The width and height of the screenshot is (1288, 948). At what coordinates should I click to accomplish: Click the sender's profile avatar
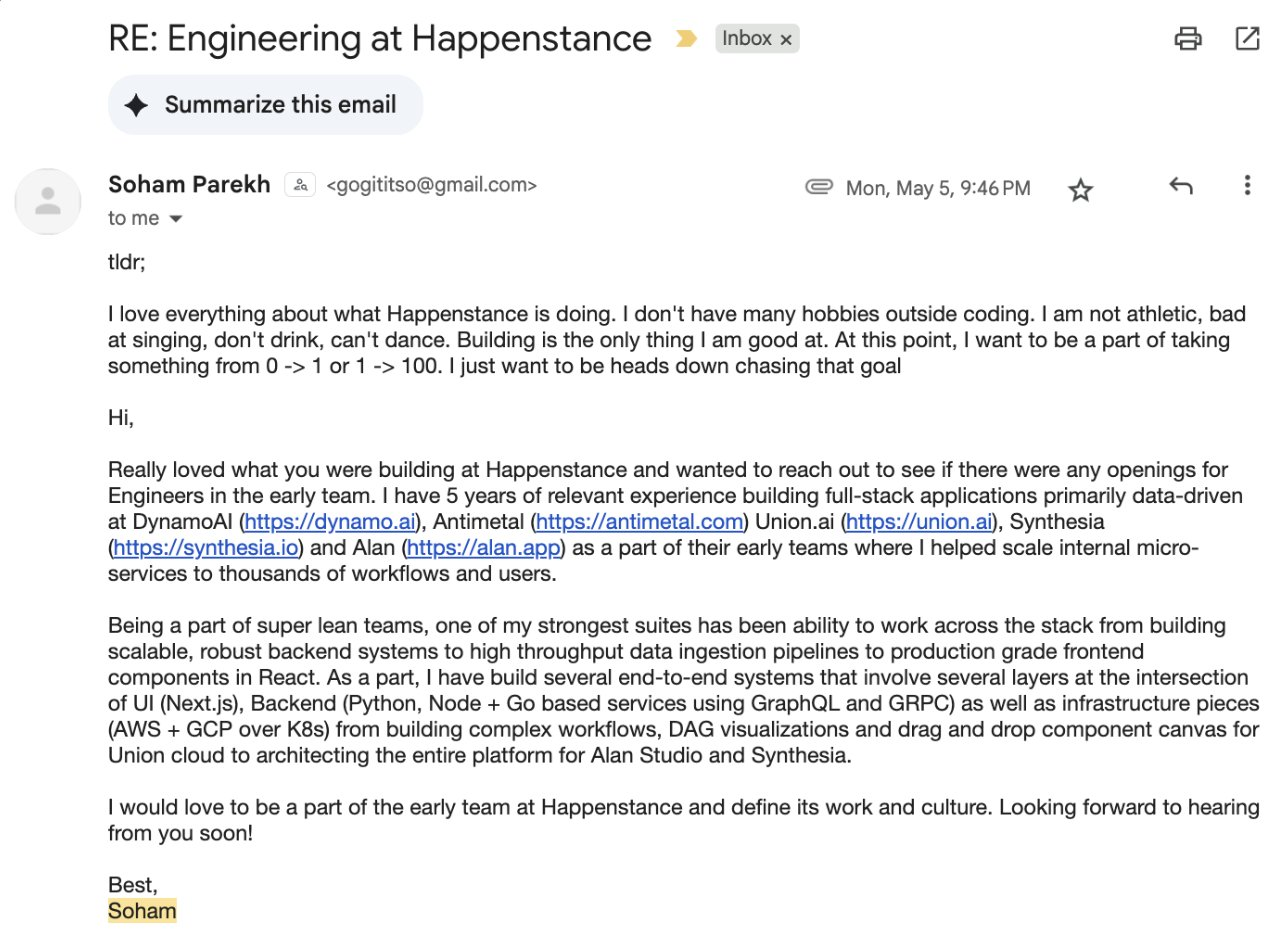47,201
